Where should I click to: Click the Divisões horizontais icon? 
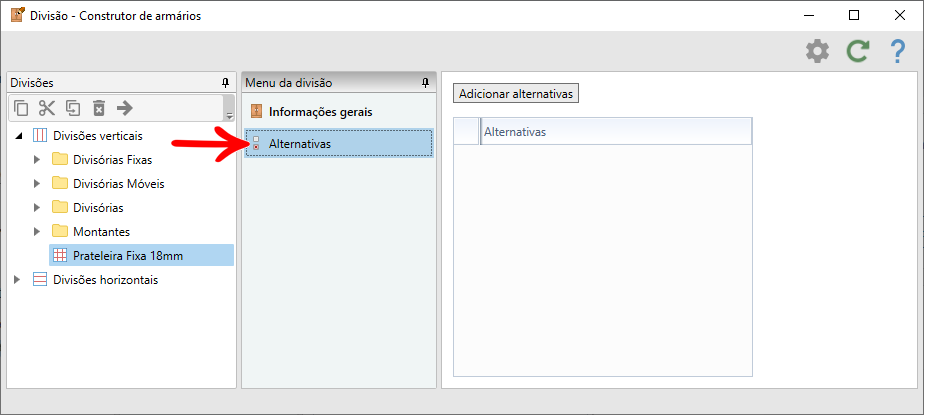pos(40,279)
